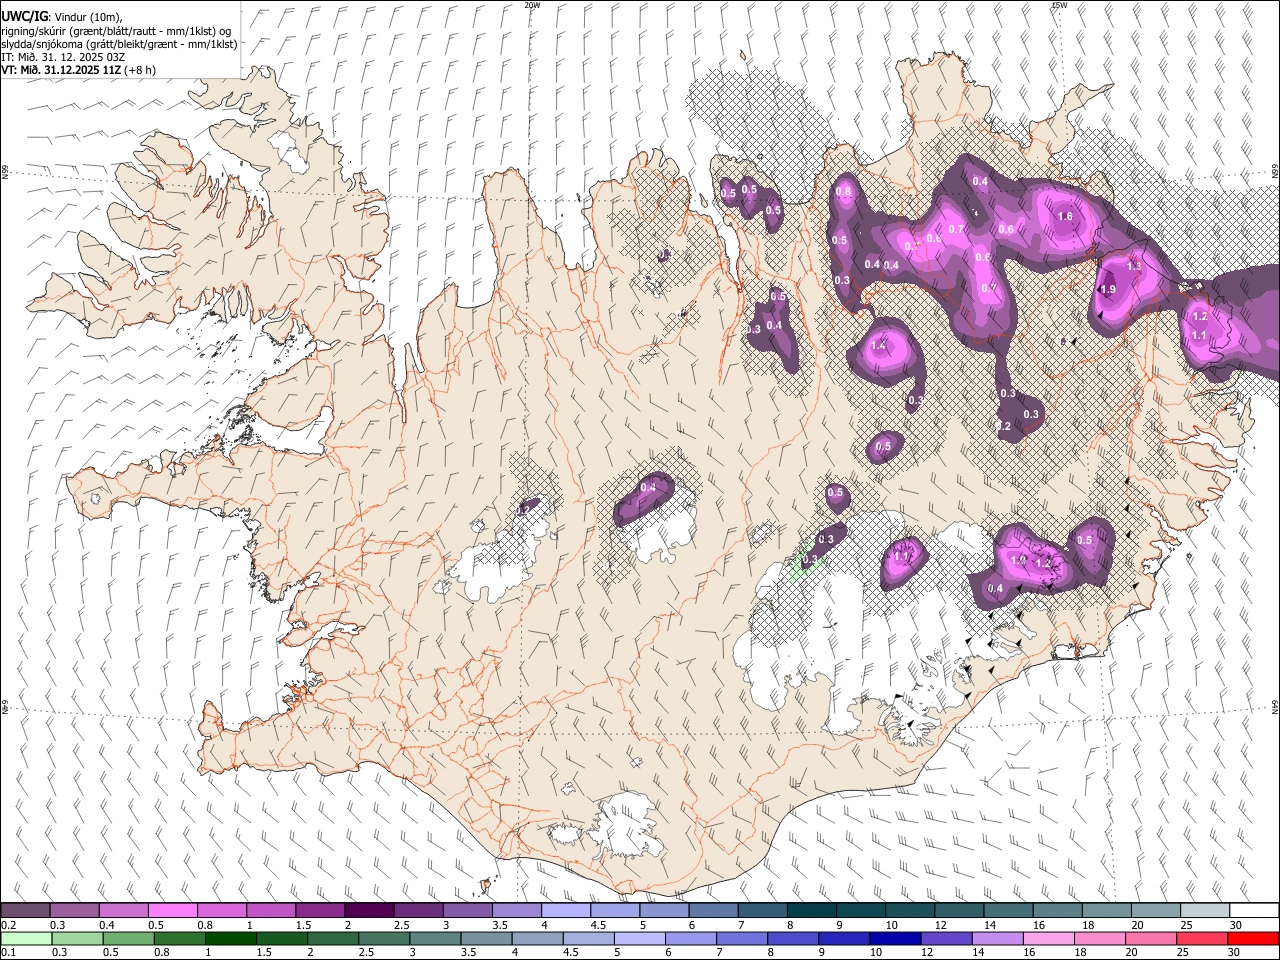Click the dark teal 8 swatch in purple legend

coord(811,911)
